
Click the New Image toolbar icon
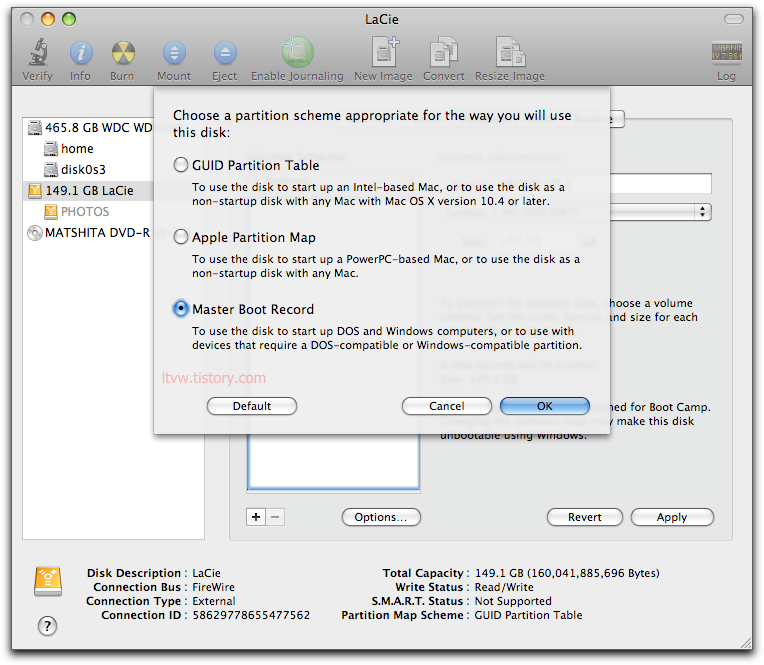[x=385, y=52]
